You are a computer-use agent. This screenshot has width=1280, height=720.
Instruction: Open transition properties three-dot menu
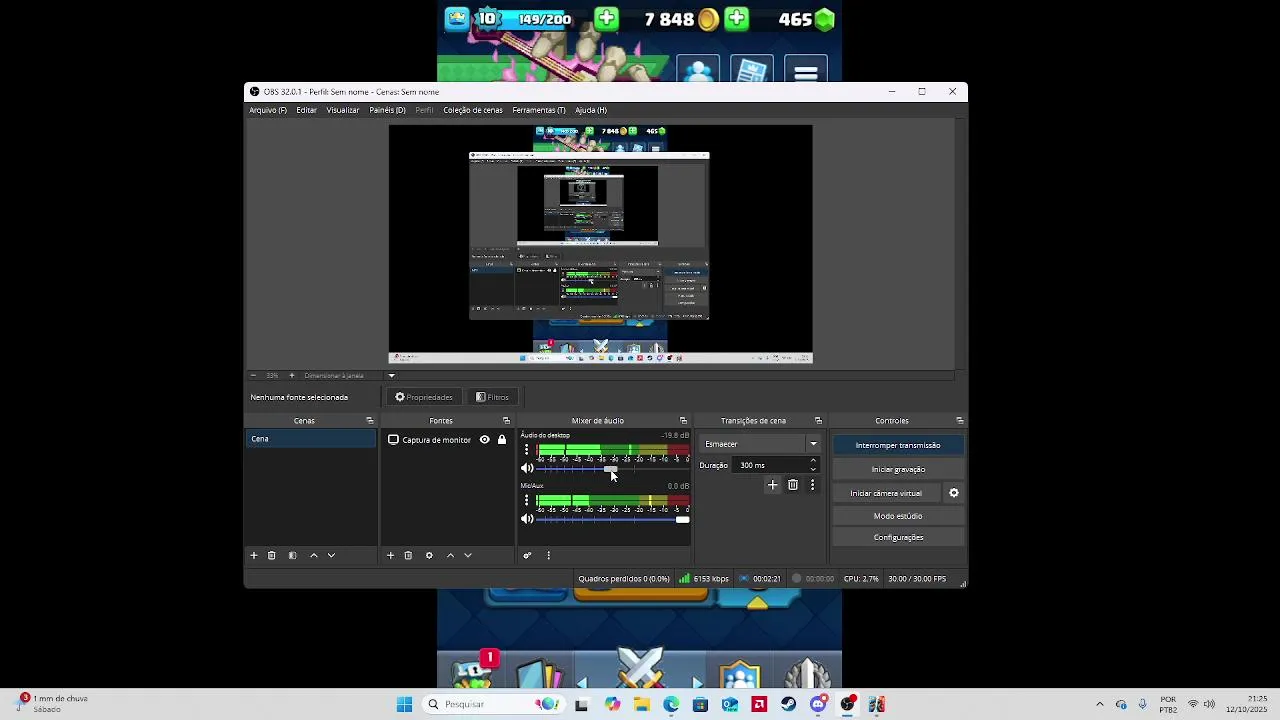pyautogui.click(x=812, y=485)
